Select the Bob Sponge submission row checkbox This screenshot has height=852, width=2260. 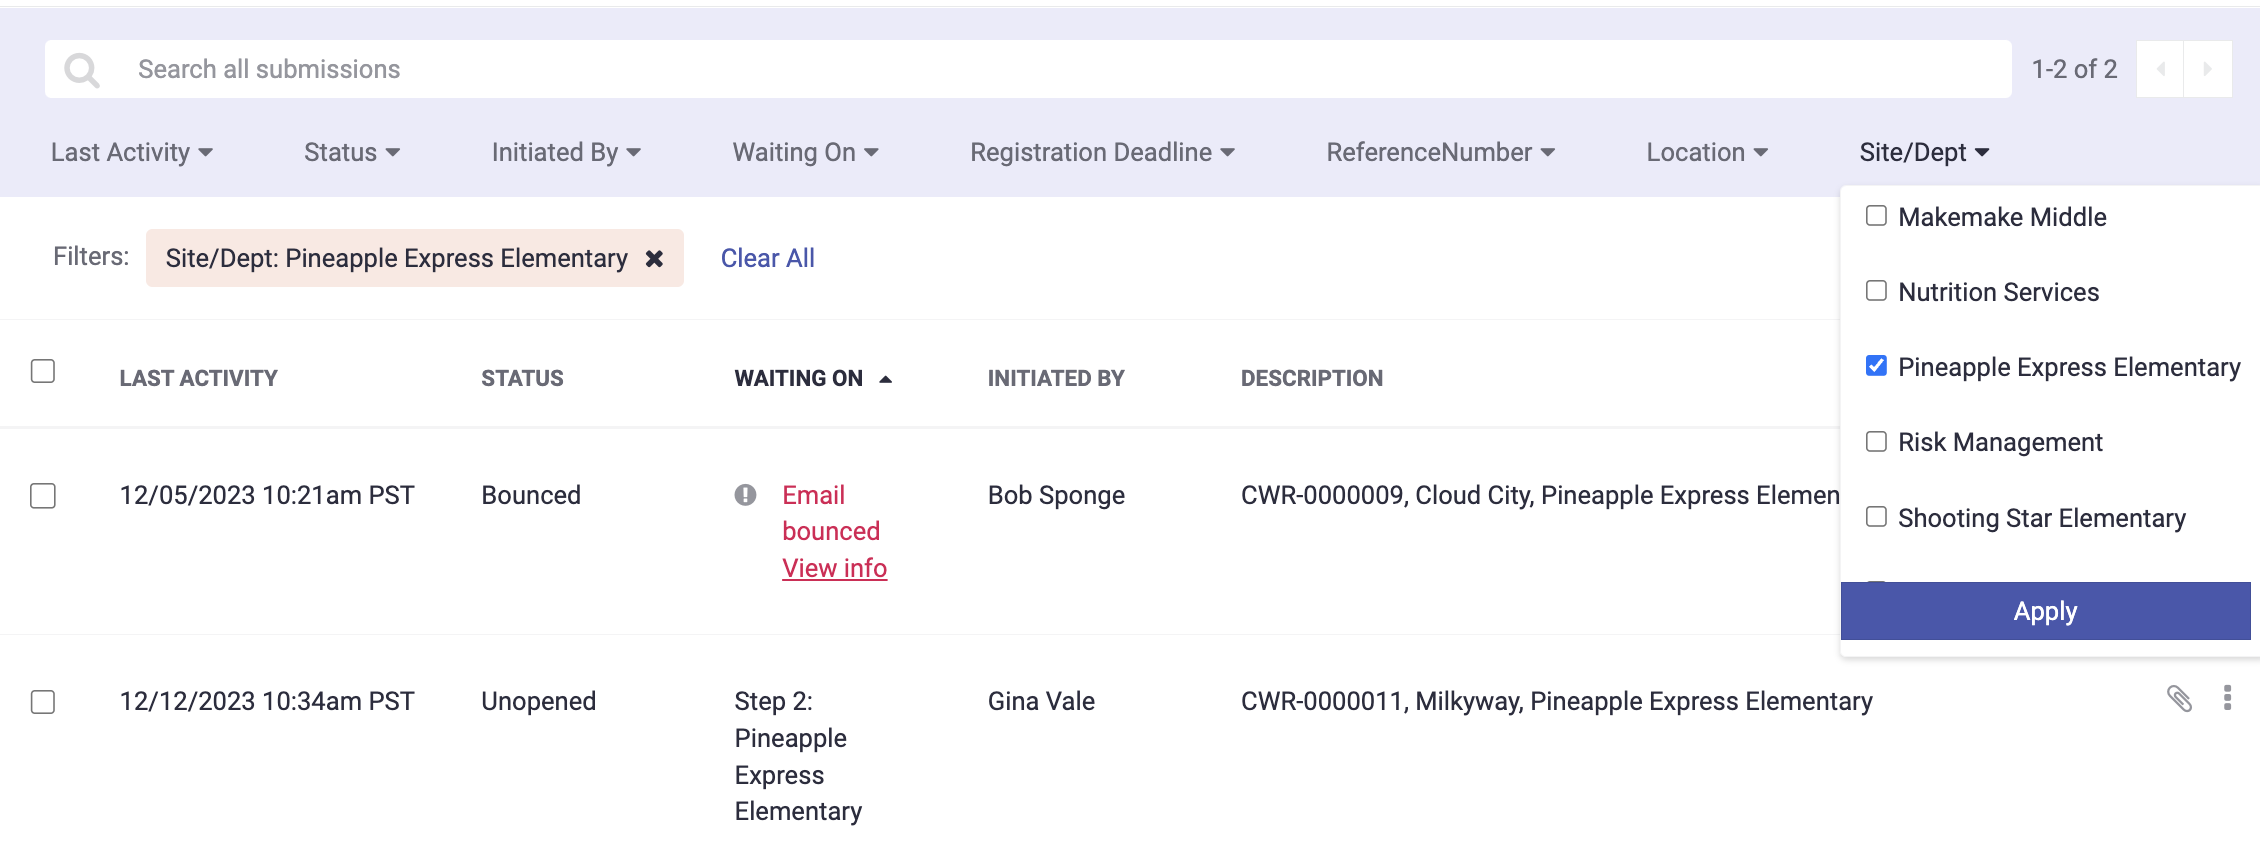click(x=43, y=496)
